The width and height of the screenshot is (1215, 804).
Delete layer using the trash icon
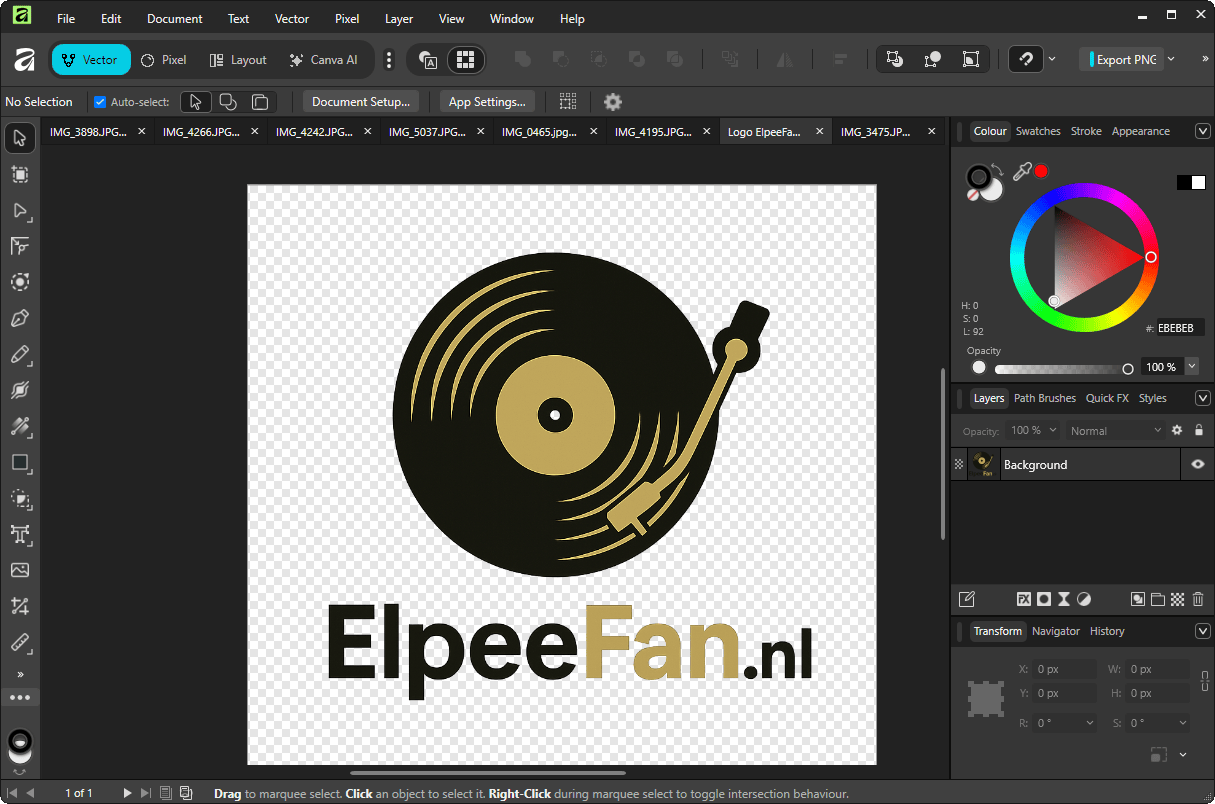point(1198,599)
